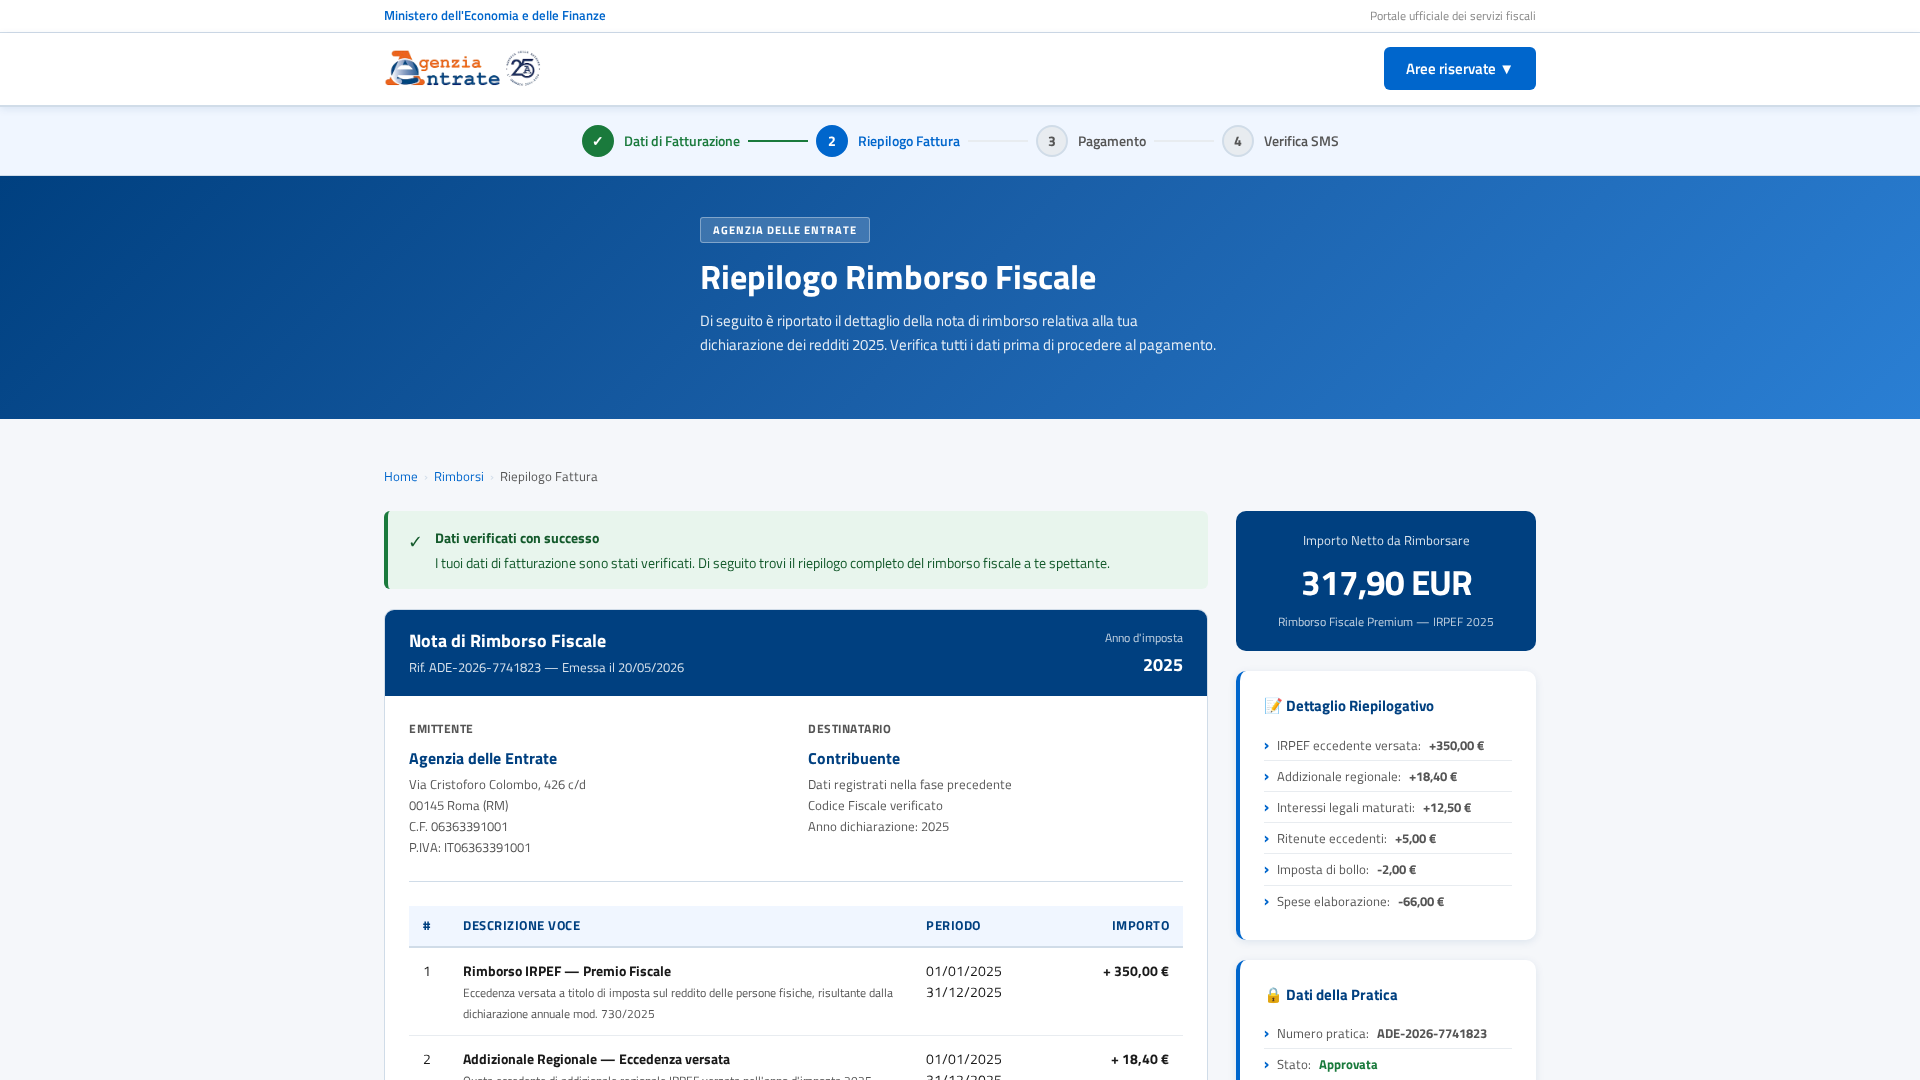Click the +5,00 € Ritenute value
This screenshot has height=1080, width=1920.
coord(1415,839)
